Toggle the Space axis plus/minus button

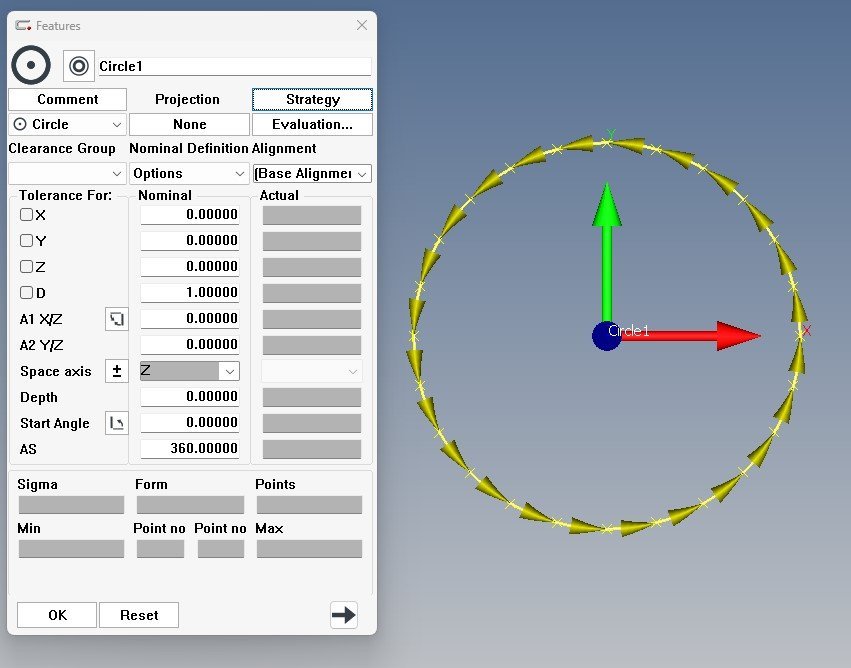pyautogui.click(x=117, y=371)
